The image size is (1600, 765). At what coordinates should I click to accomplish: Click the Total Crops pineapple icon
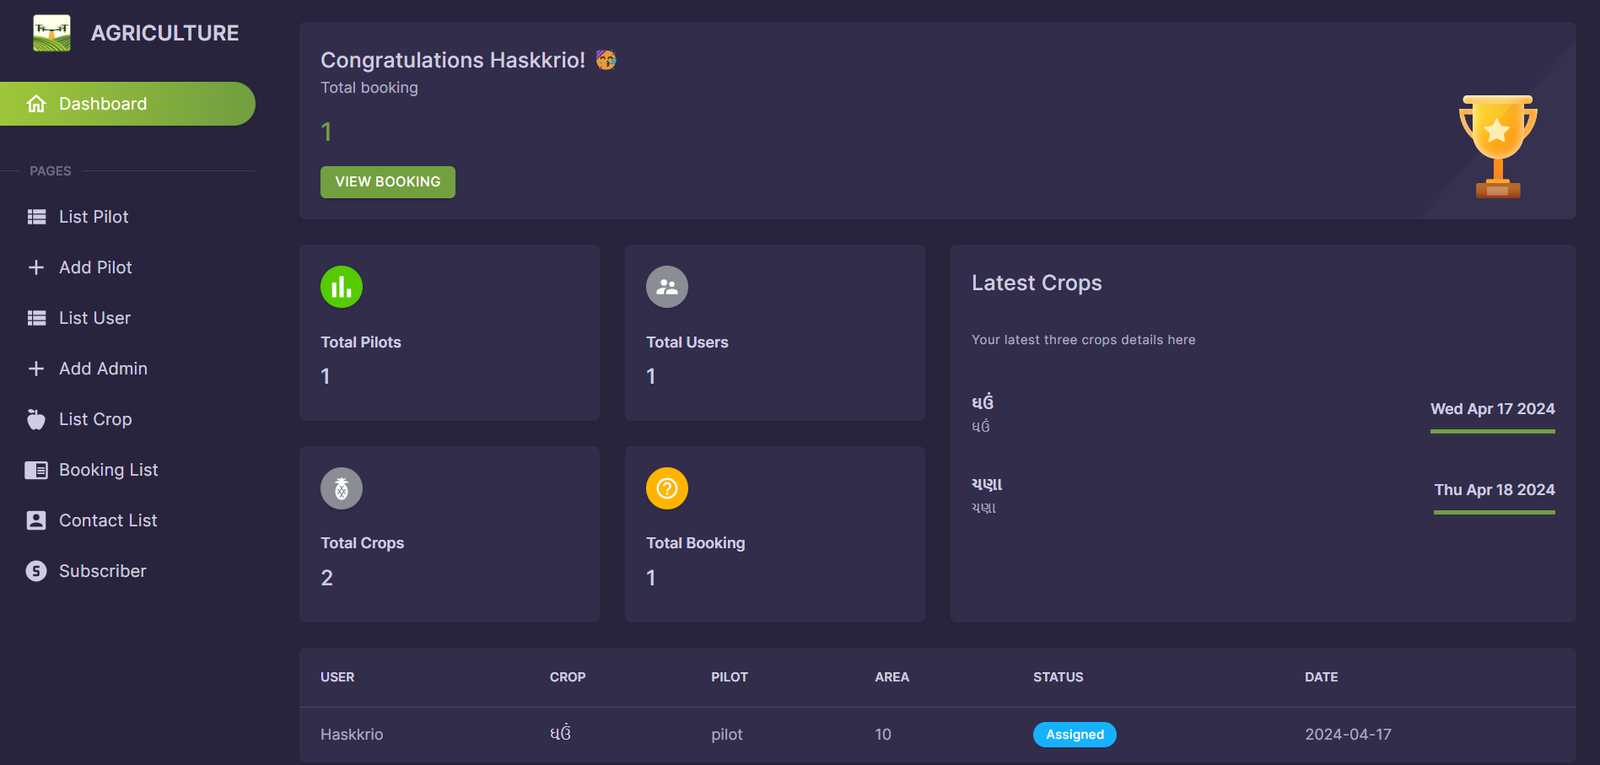tap(341, 489)
